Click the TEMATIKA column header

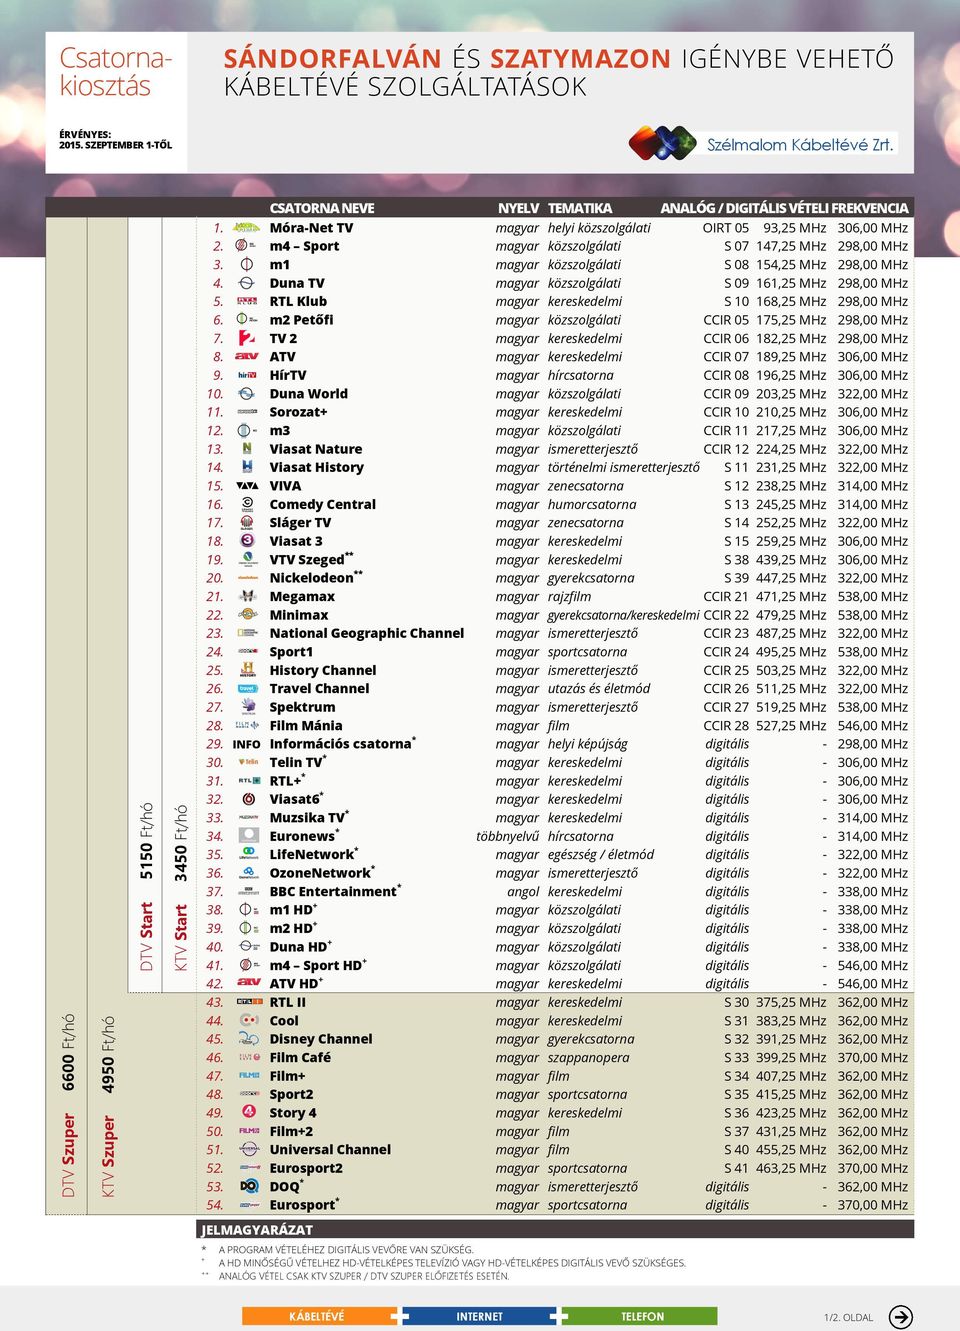[x=580, y=208]
